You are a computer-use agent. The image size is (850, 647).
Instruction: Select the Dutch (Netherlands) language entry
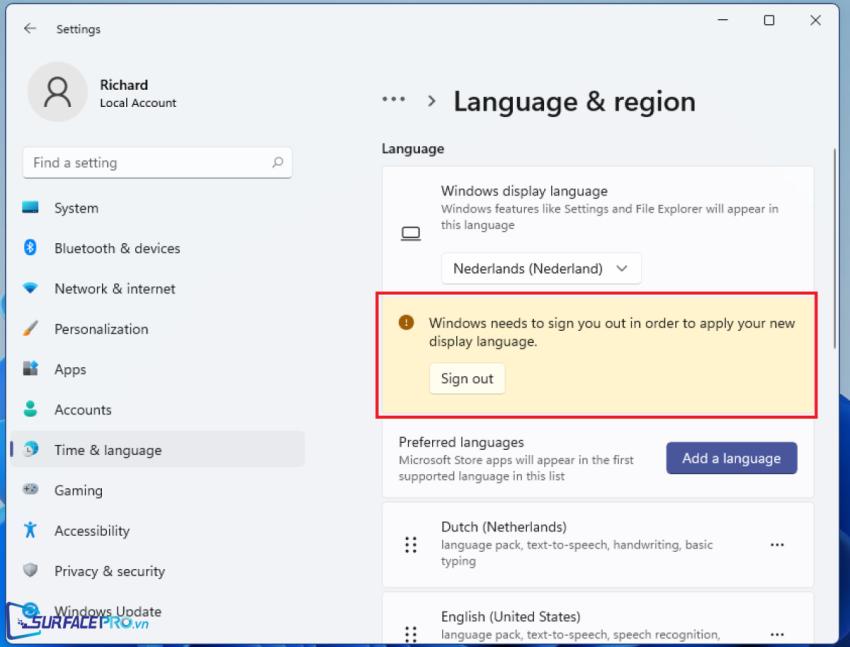pyautogui.click(x=598, y=544)
